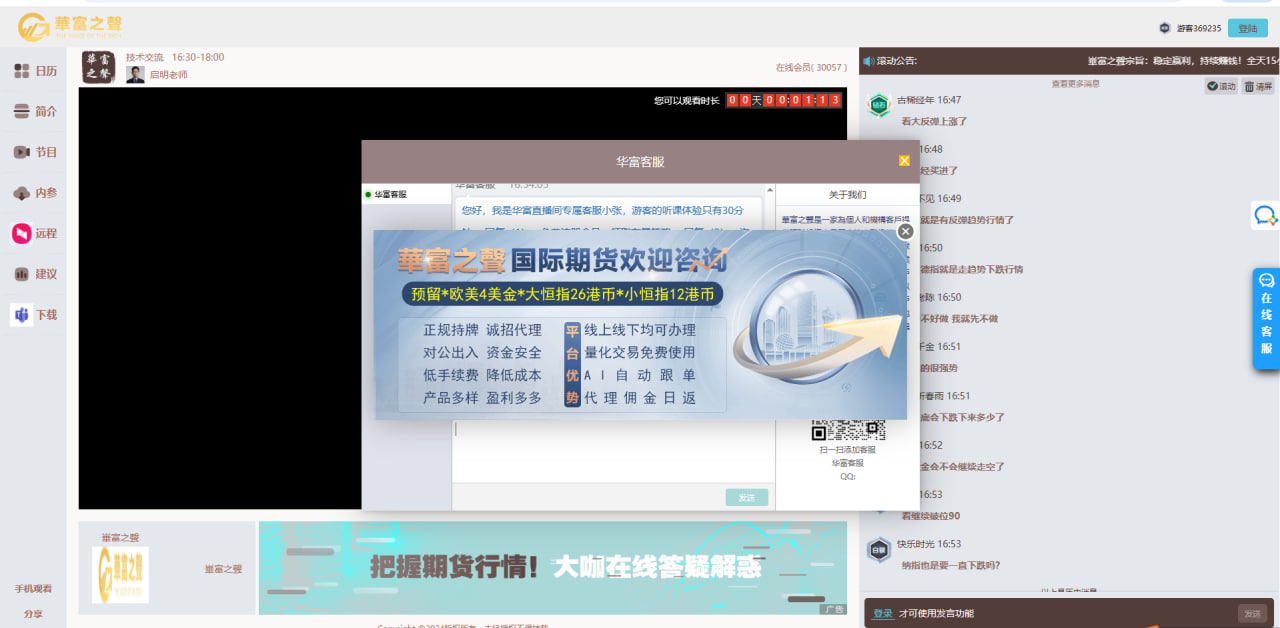Click message 纳指也是要一直下跌吗?
The height and width of the screenshot is (628, 1280).
[950, 565]
